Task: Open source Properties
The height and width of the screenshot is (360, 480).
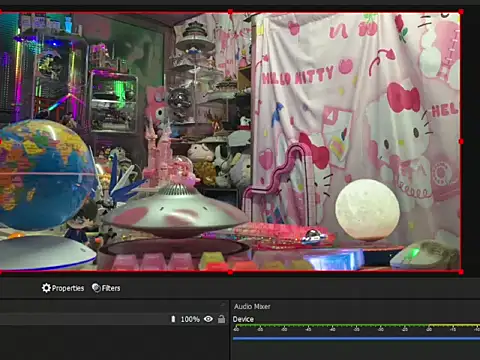Action: click(x=63, y=288)
